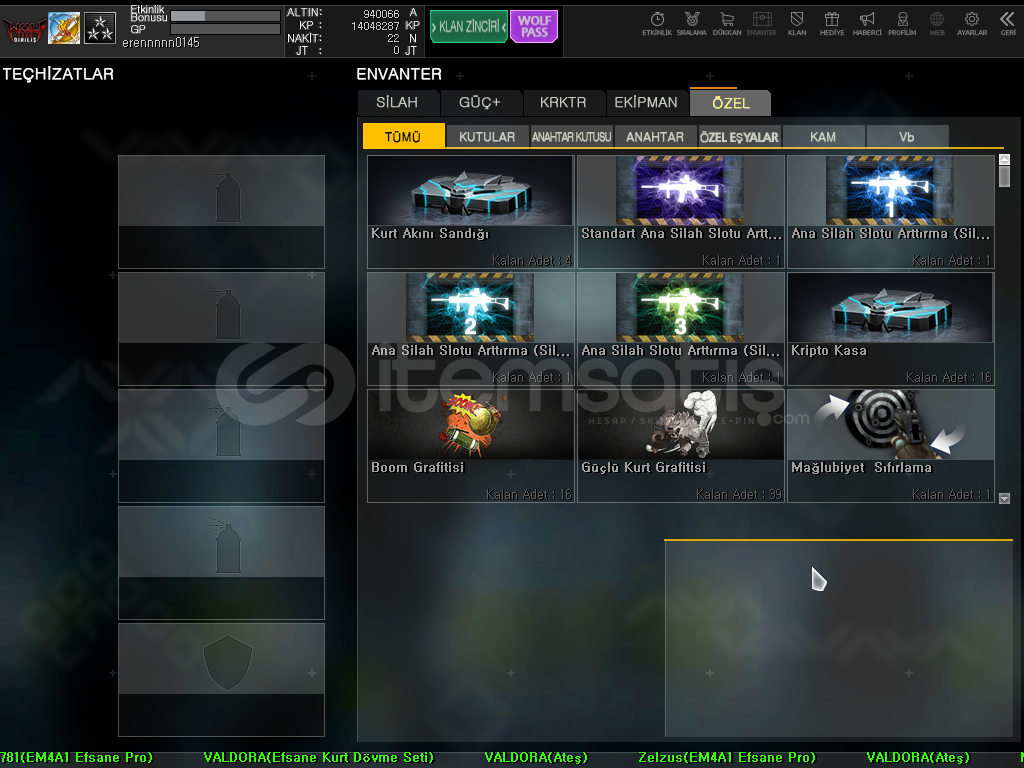Click the player avatar emblem icon
Image resolution: width=1024 pixels, height=768 pixels.
tap(64, 28)
